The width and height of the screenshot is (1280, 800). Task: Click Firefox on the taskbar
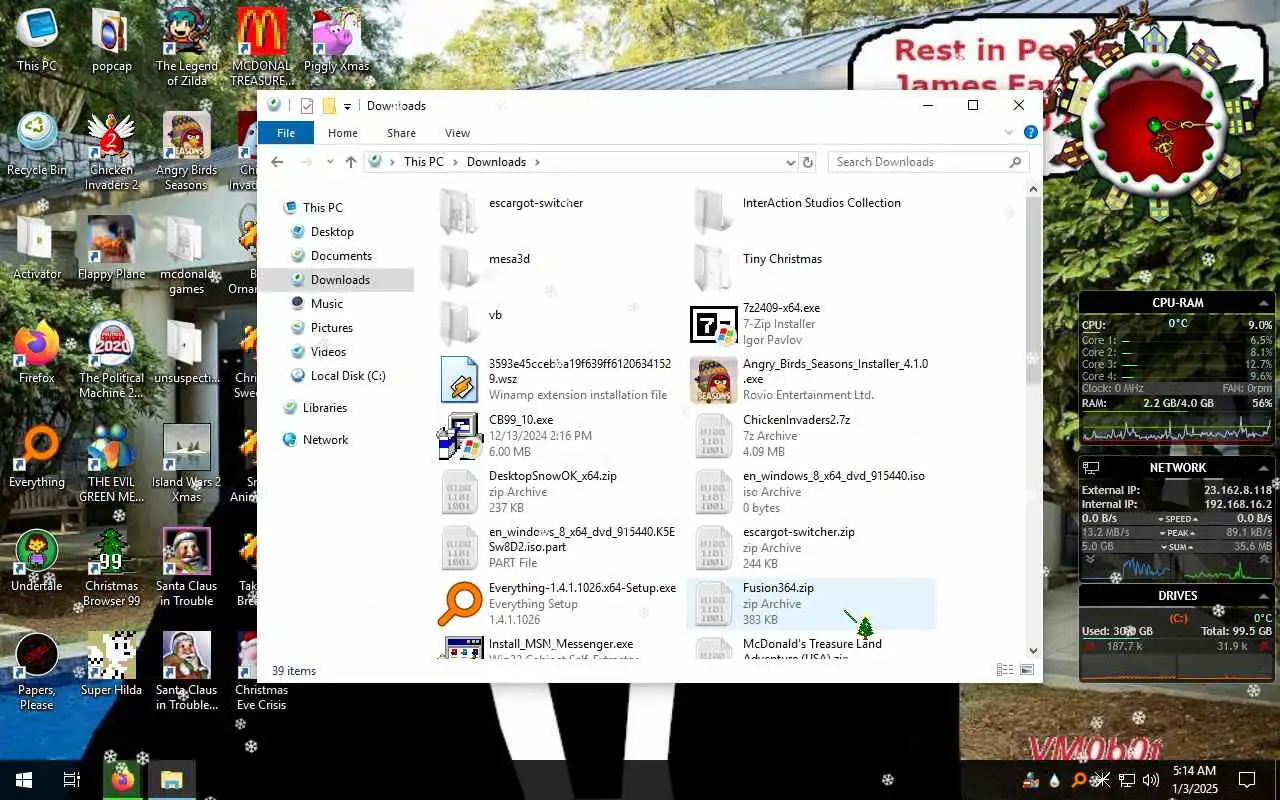[123, 780]
